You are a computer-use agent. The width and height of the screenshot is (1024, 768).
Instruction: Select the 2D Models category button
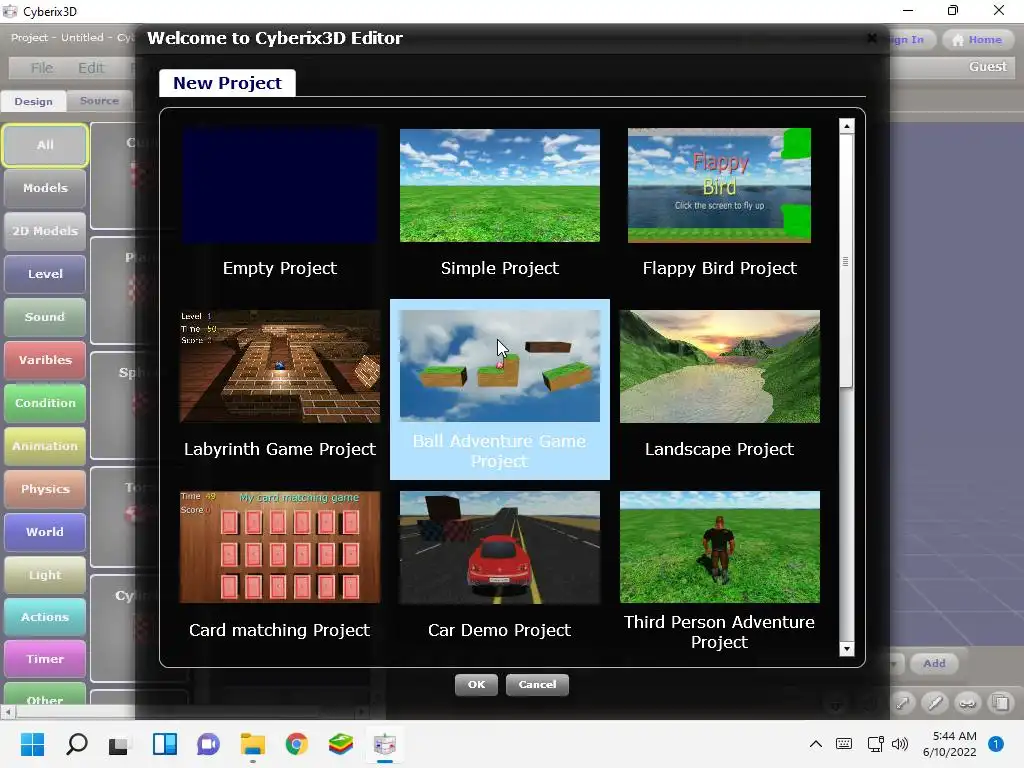point(45,231)
